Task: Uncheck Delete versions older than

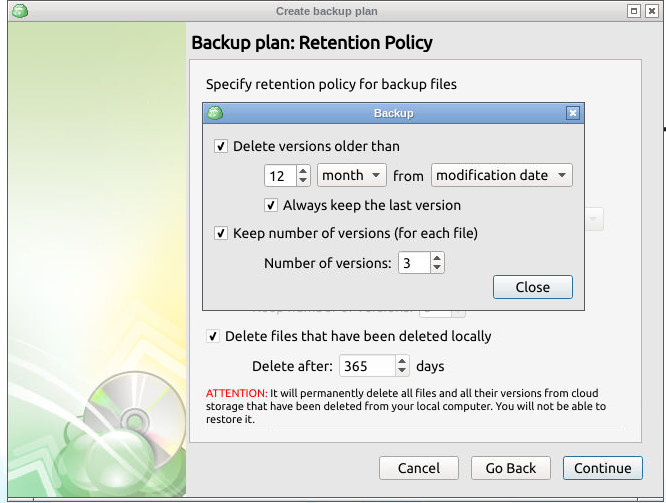Action: [221, 147]
